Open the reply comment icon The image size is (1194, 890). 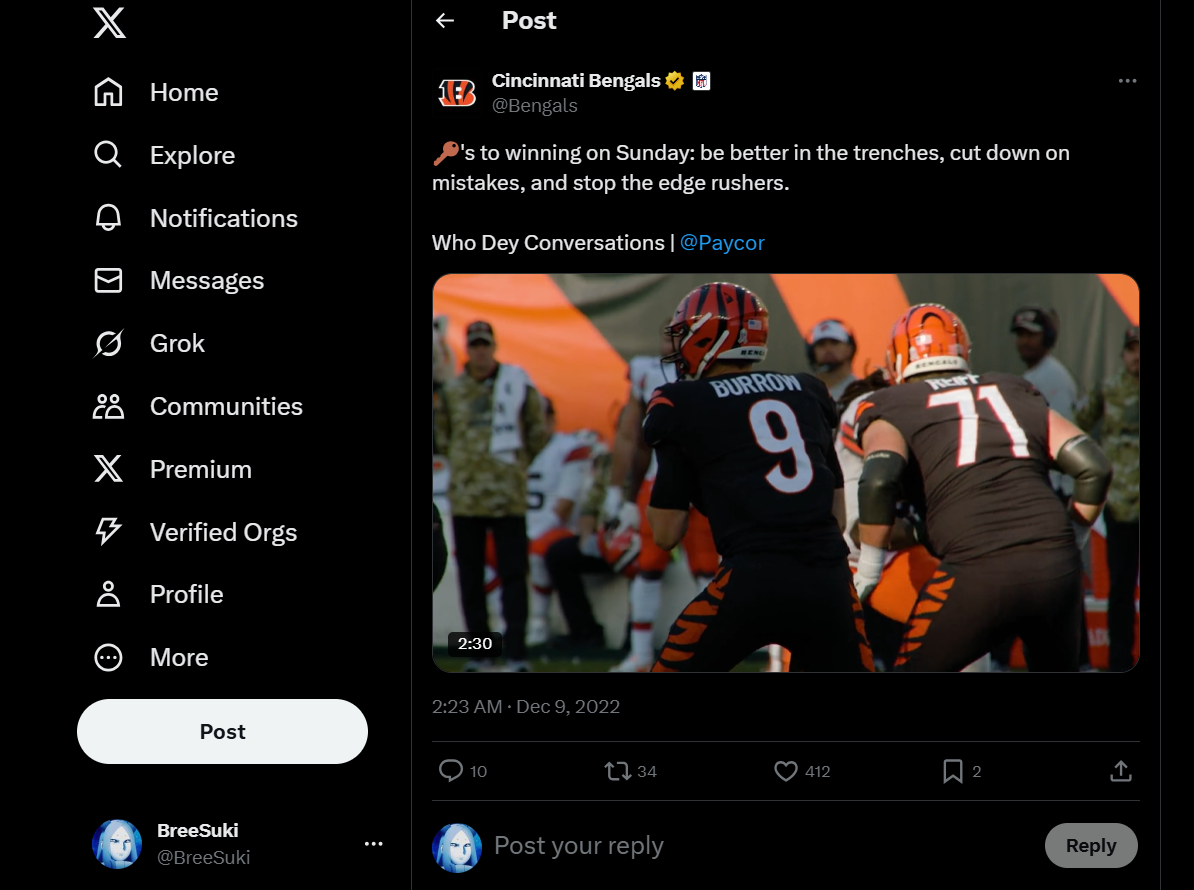[451, 771]
